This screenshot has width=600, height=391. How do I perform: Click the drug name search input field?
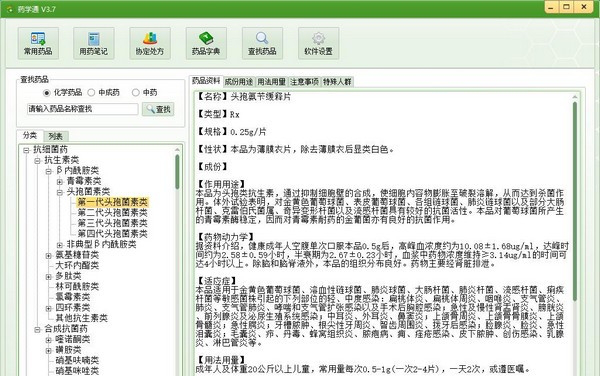click(82, 109)
